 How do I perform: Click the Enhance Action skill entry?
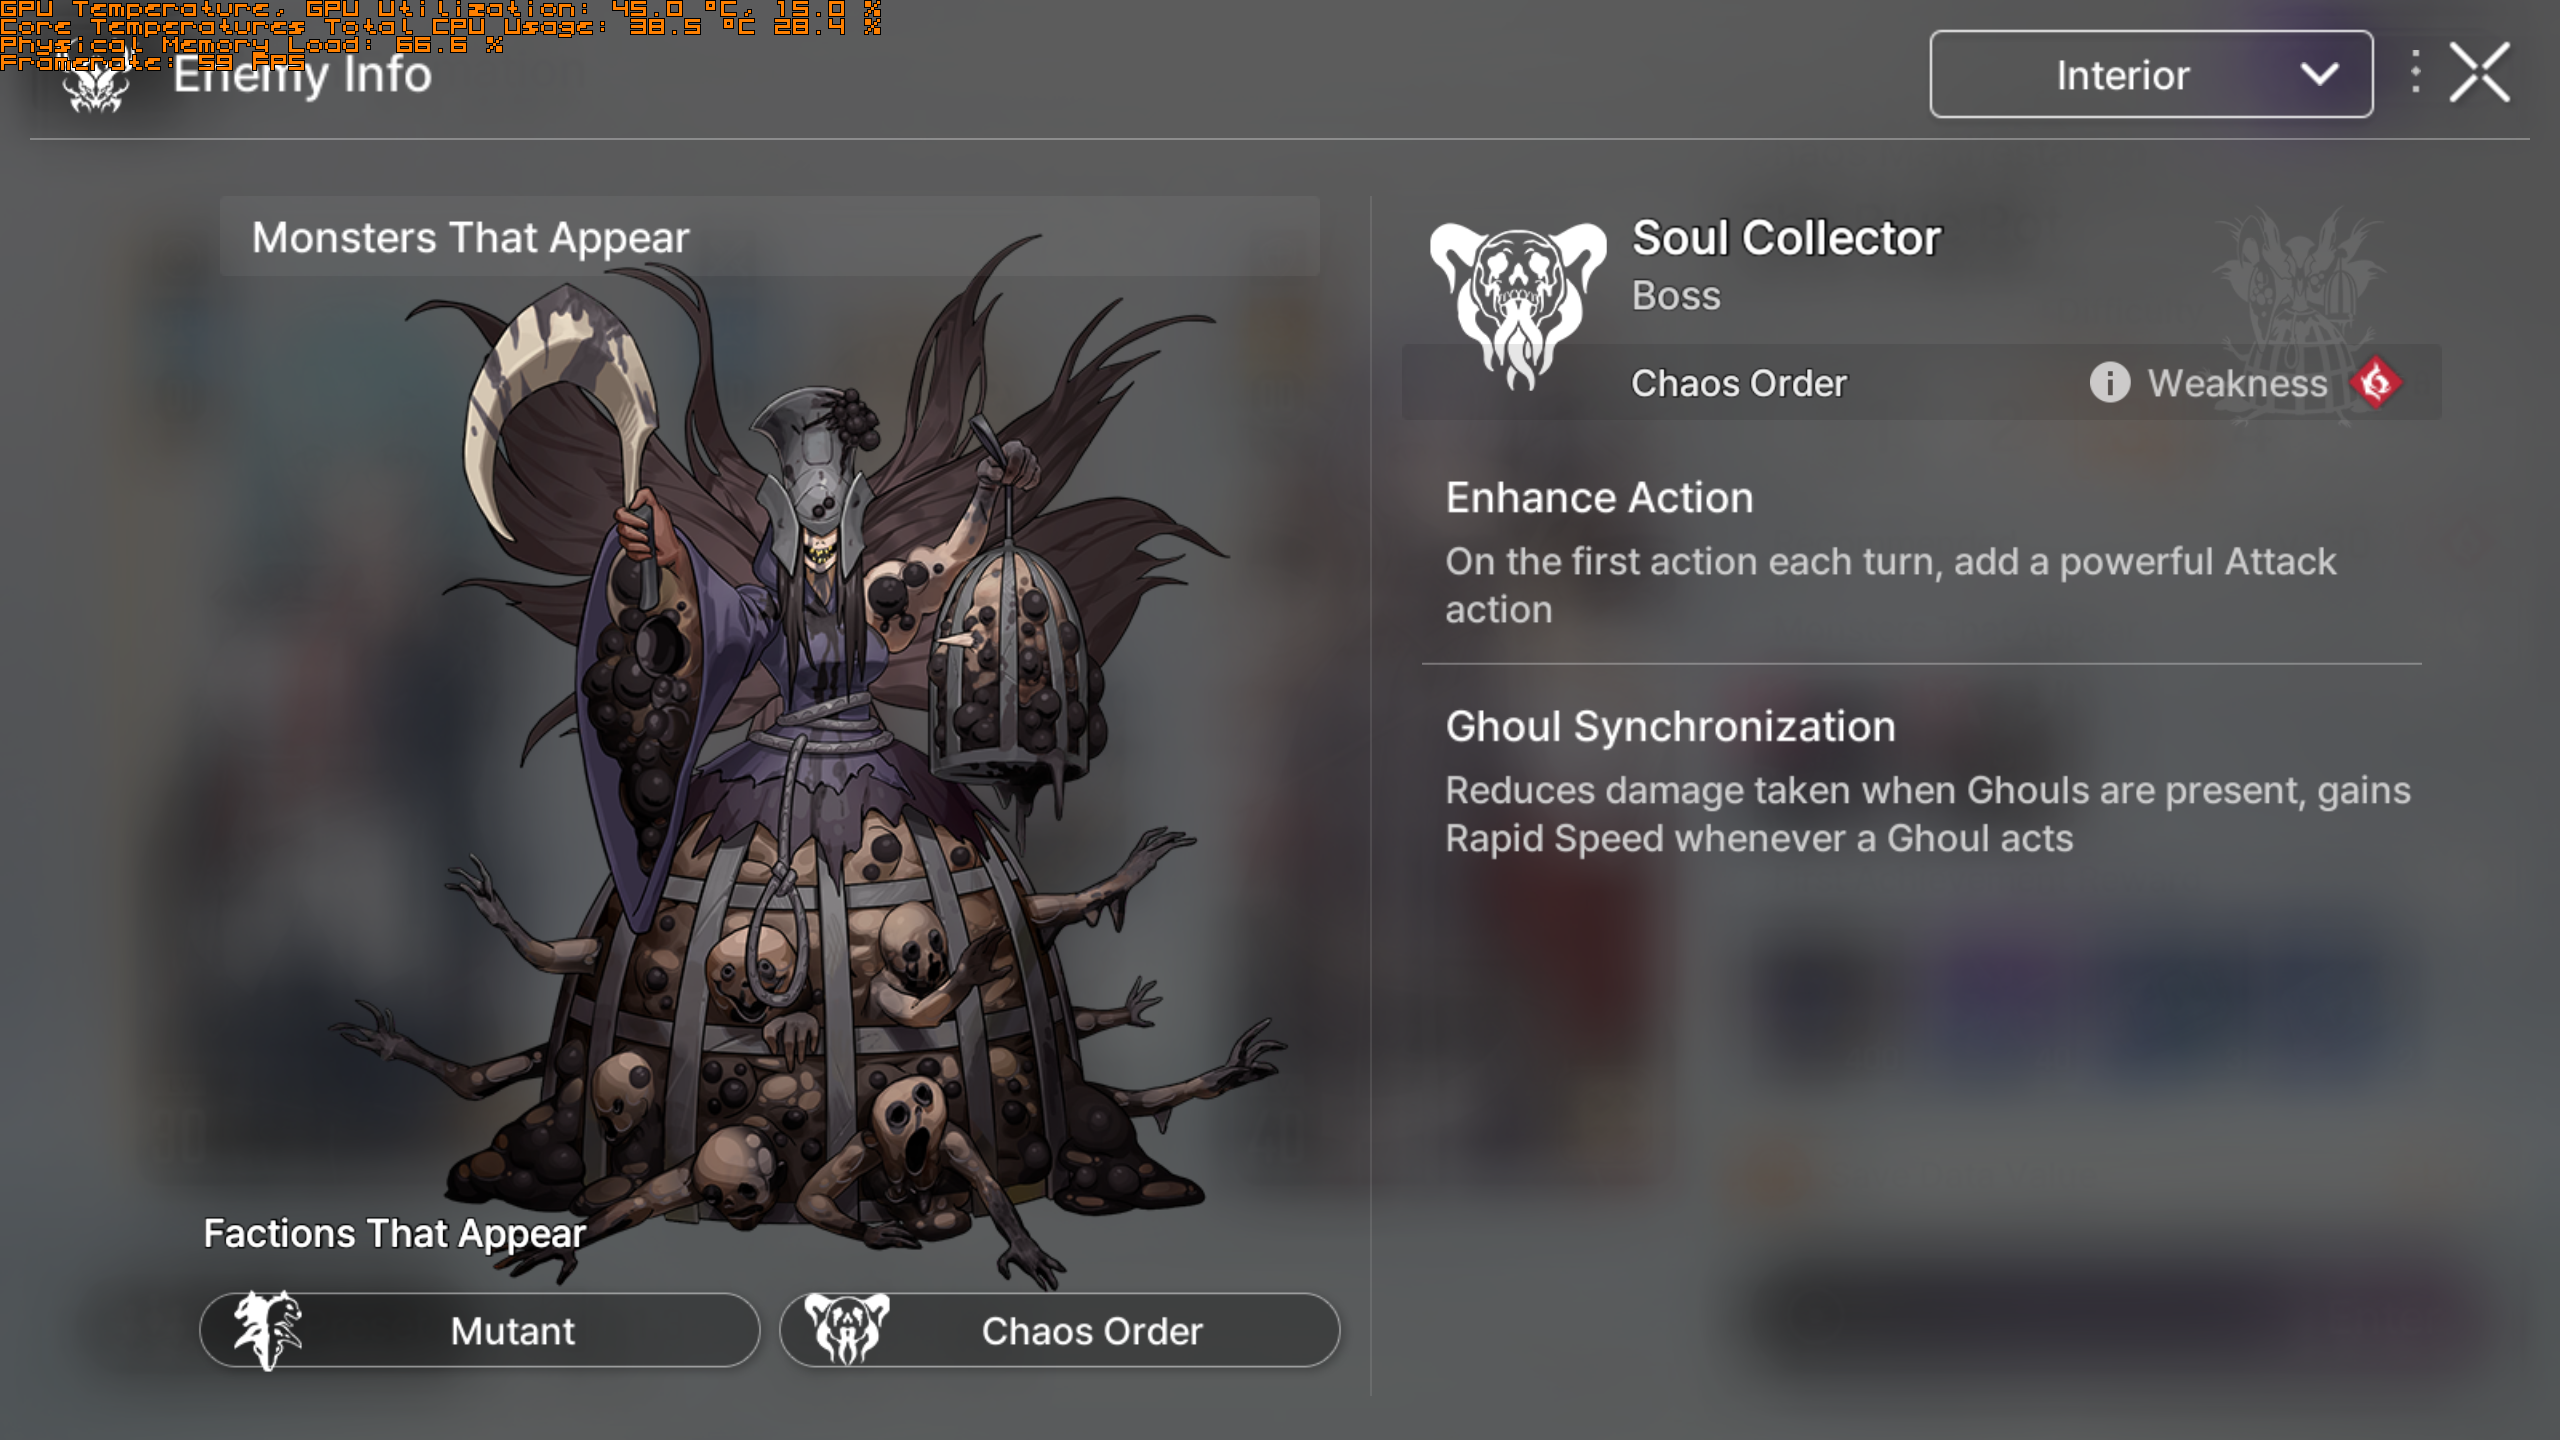(x=1922, y=553)
